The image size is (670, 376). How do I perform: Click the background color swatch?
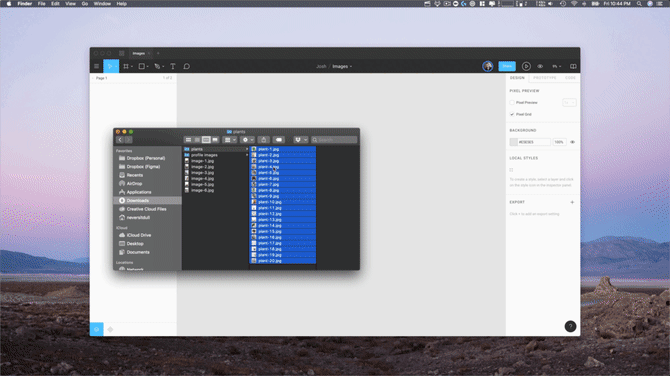tap(513, 142)
